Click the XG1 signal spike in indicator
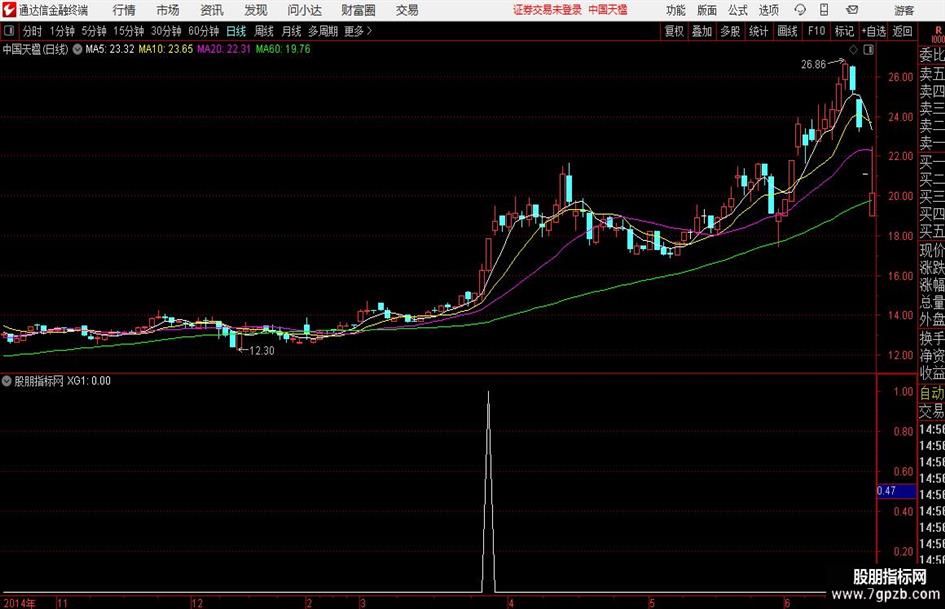 pos(488,491)
